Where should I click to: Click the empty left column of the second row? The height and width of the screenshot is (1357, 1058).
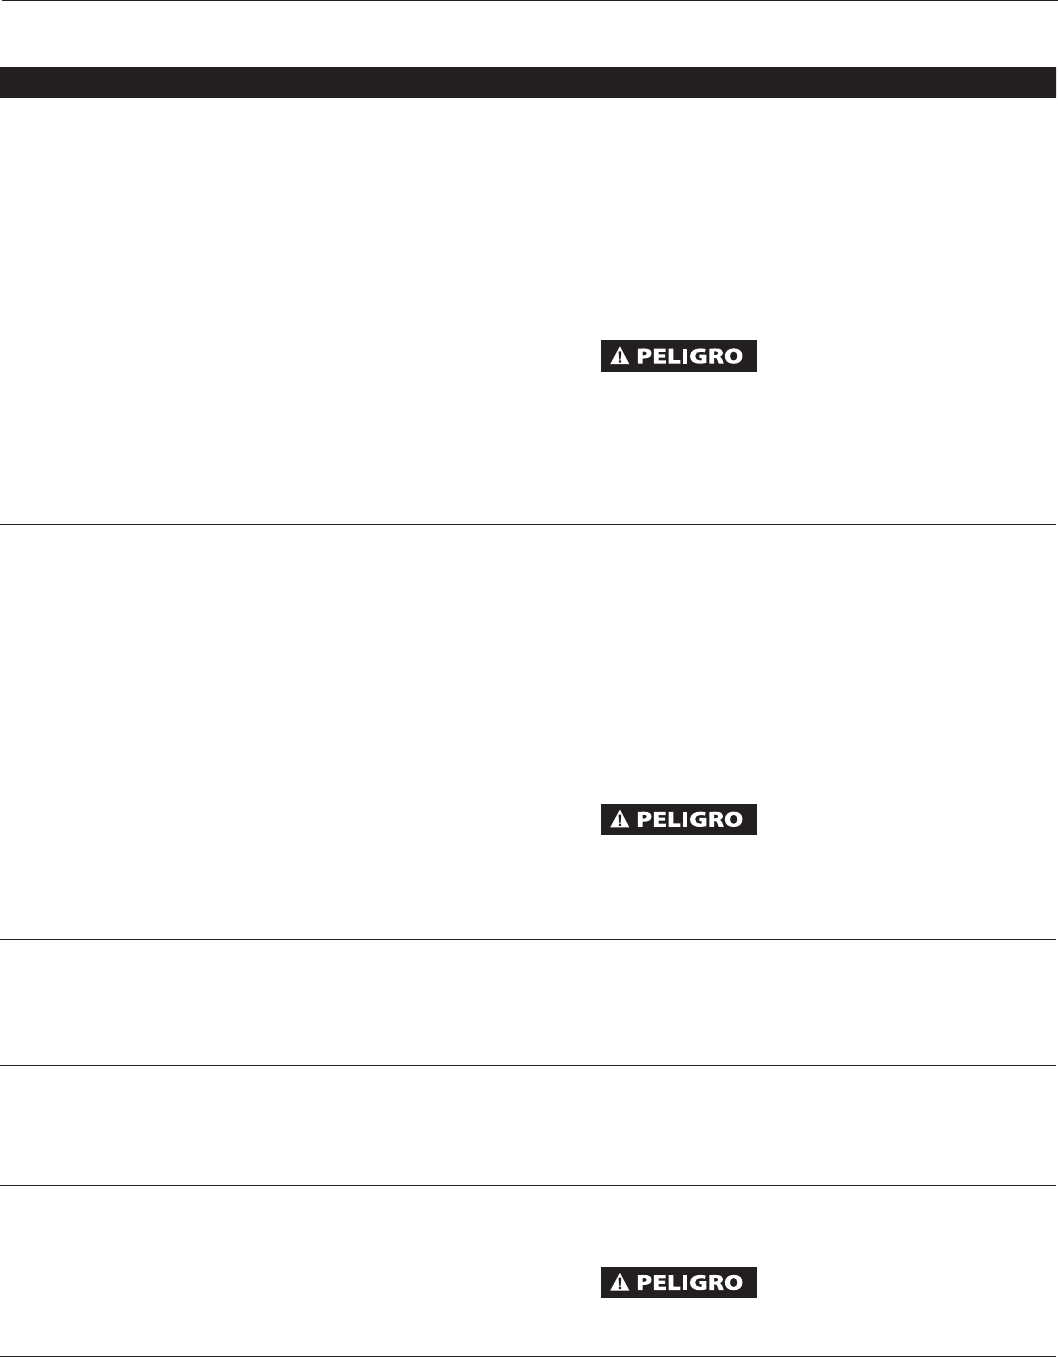click(x=280, y=730)
